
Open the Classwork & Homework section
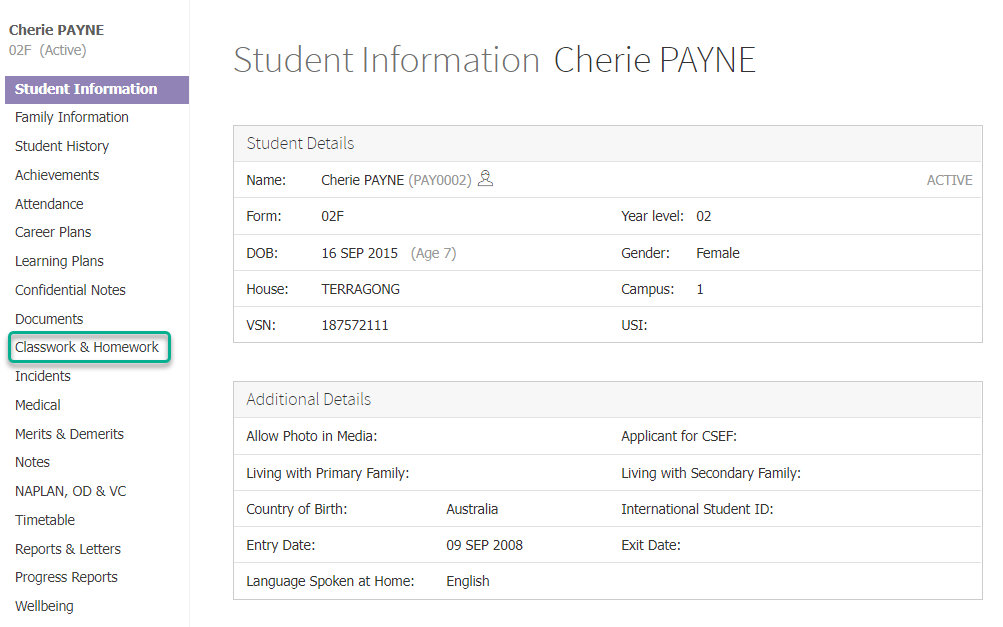88,347
